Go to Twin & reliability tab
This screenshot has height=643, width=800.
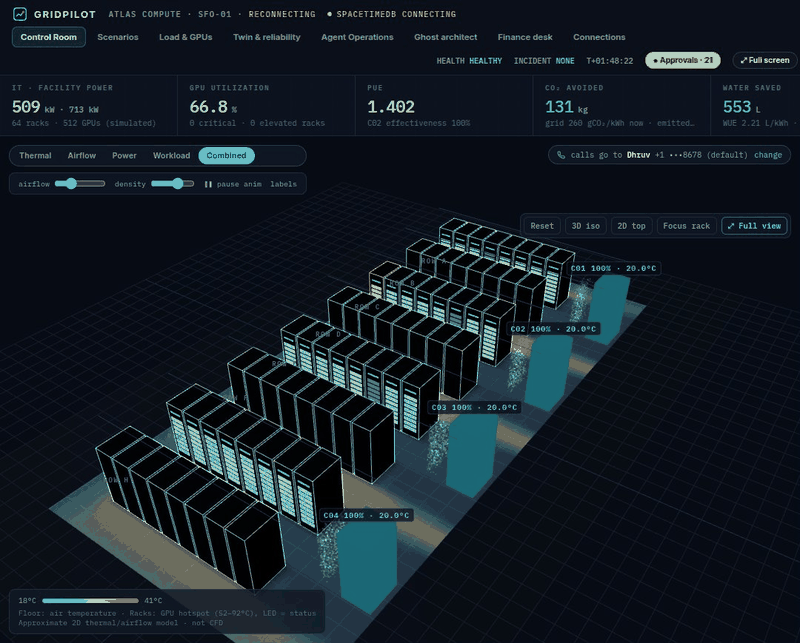267,37
